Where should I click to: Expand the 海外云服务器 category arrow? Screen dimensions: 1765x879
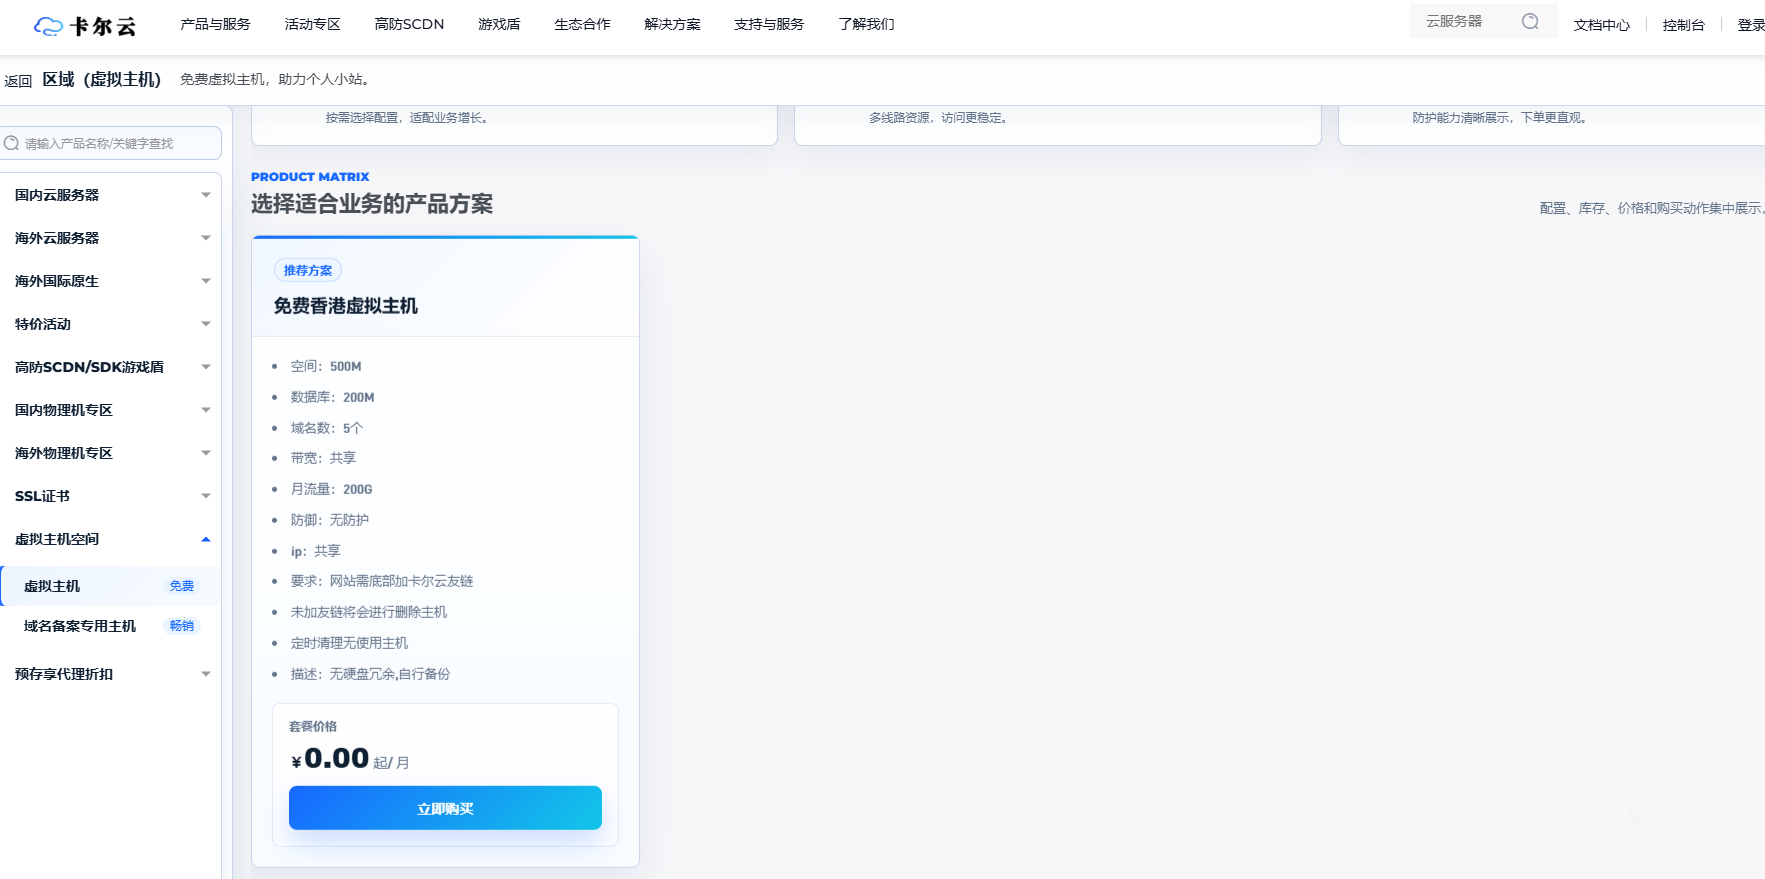coord(206,238)
